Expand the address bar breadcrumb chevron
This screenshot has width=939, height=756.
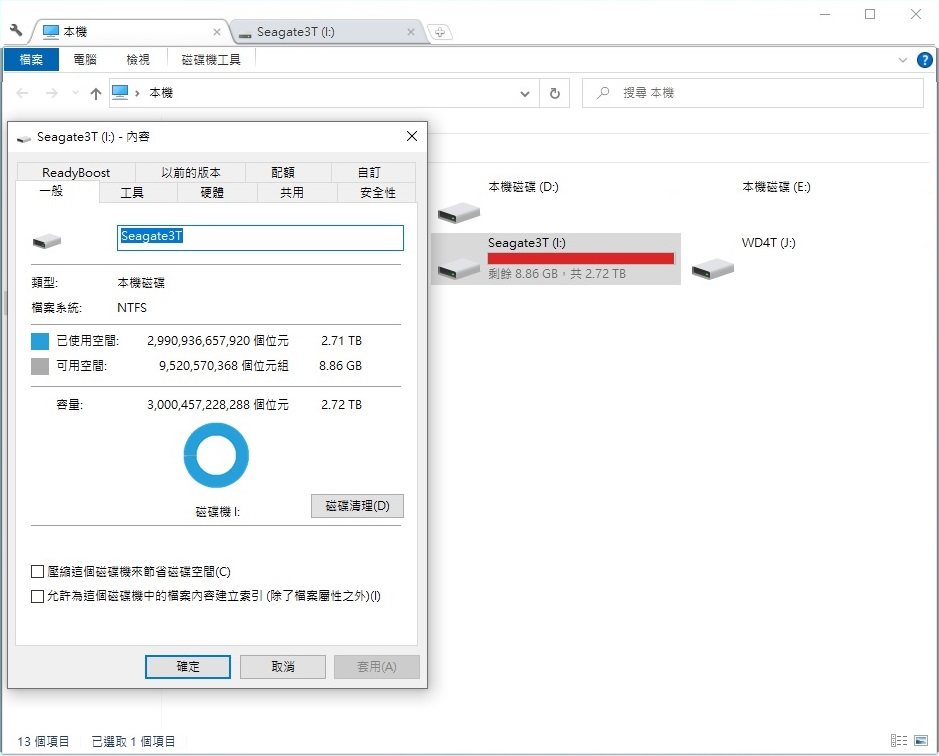137,93
